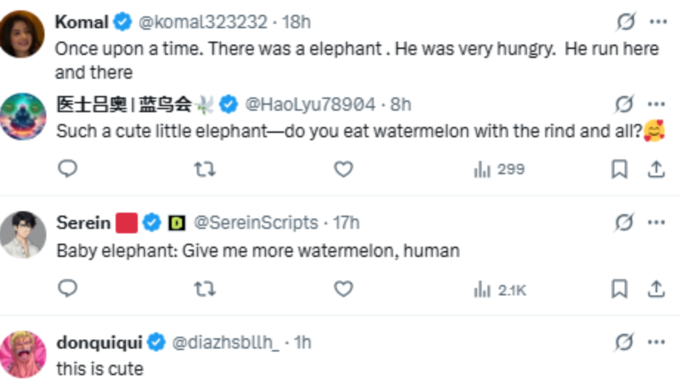Repost Serein's baby elephant tweet
Screen dimensions: 680x383
[x=204, y=289]
